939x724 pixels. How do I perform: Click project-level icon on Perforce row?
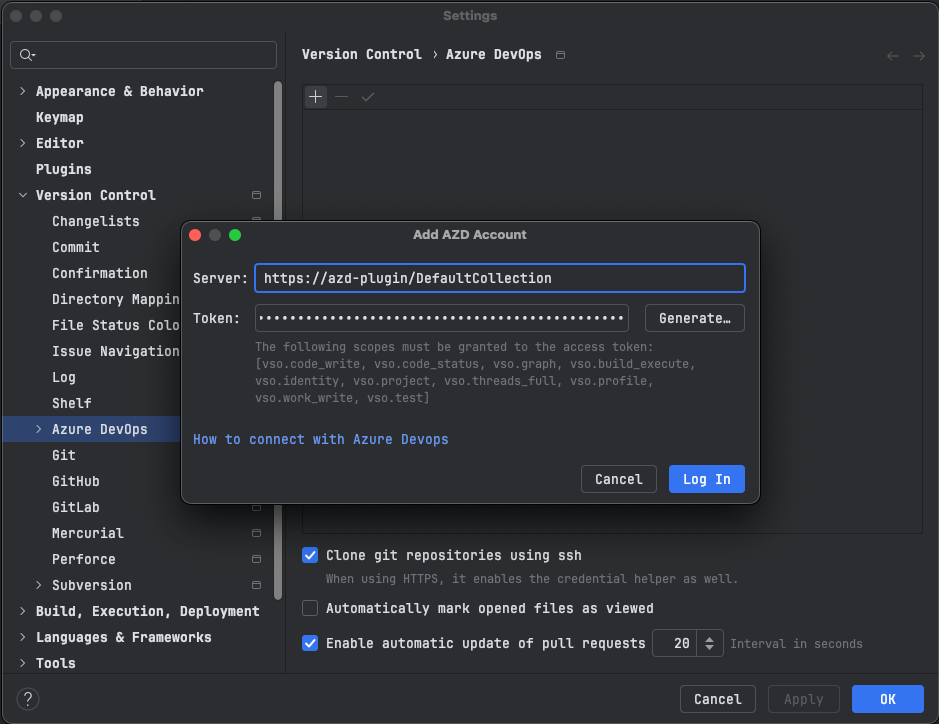[x=256, y=559]
